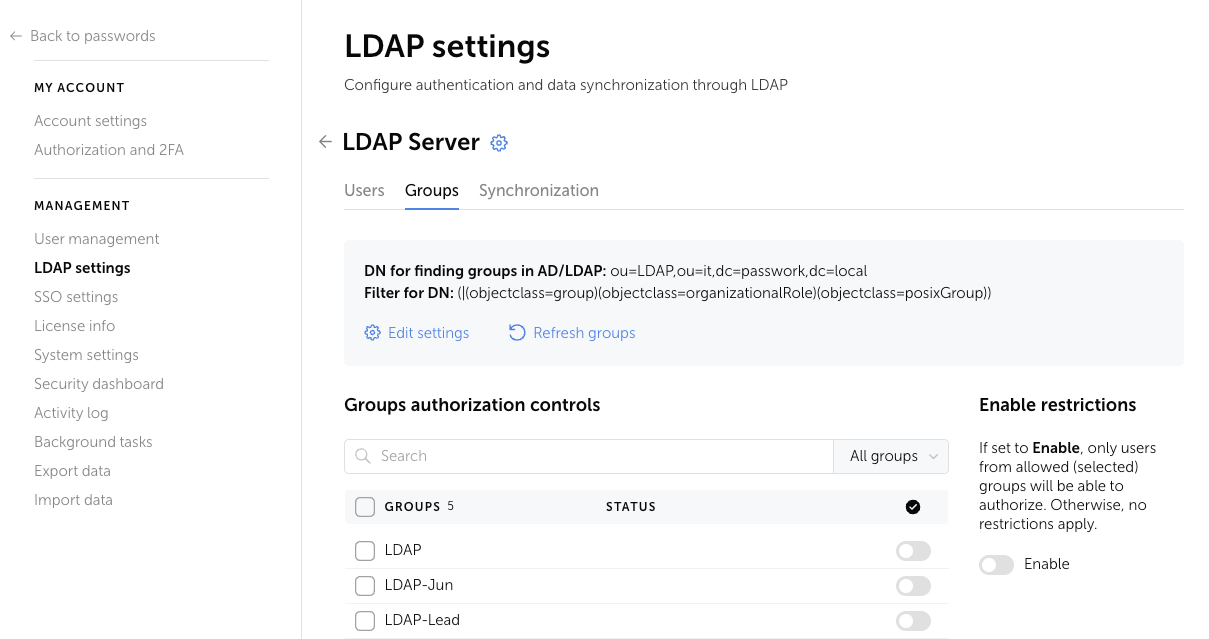Click the gear icon beside LDAP Server heading

coord(499,142)
